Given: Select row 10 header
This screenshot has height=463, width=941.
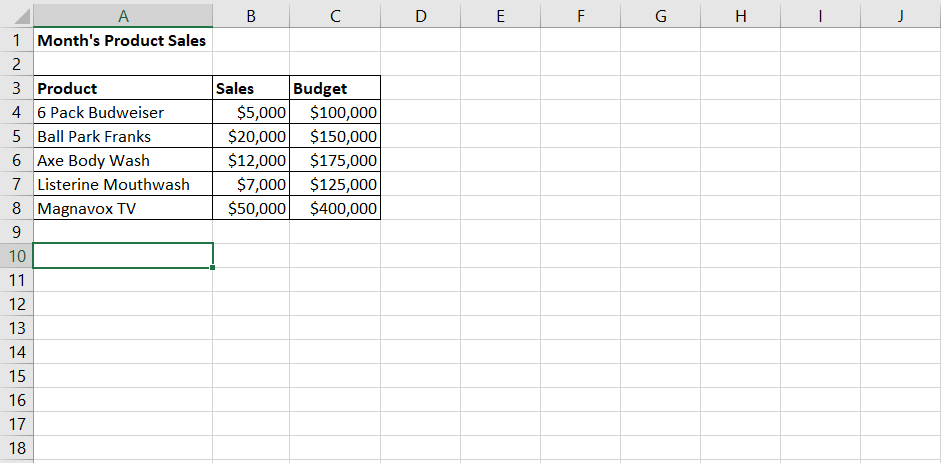Looking at the screenshot, I should click(17, 256).
